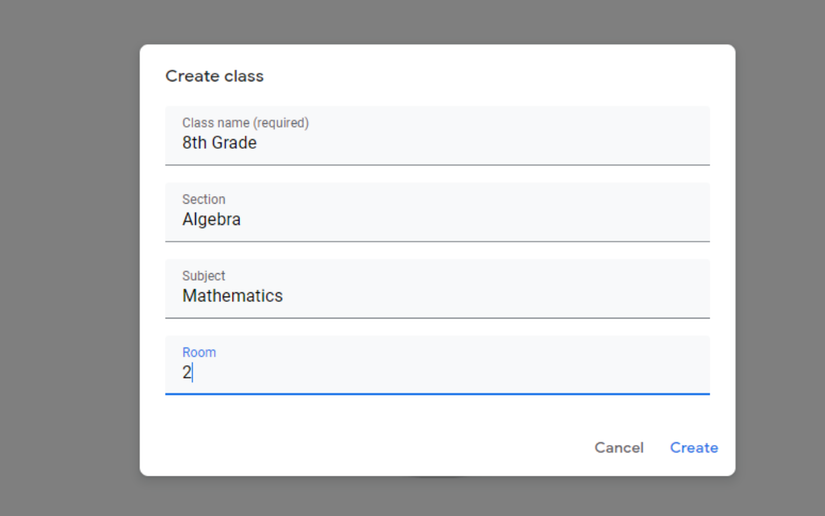Click the "Mathematics" subject text
This screenshot has width=825, height=516.
232,296
